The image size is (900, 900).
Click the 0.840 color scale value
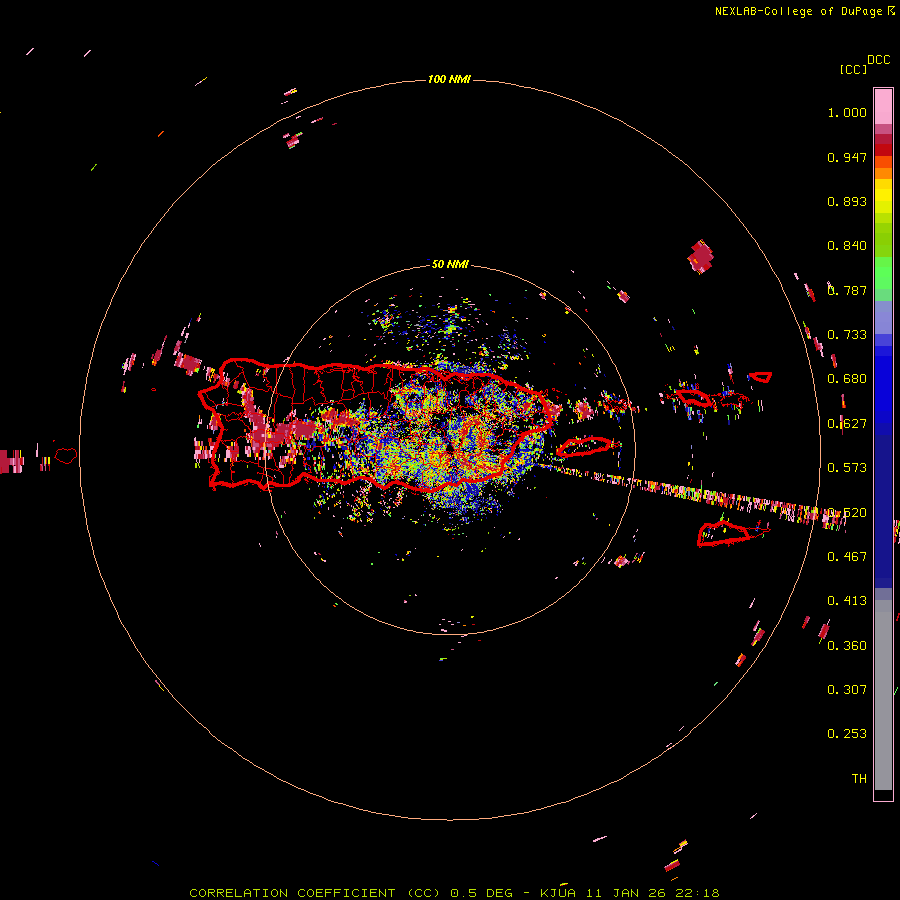point(847,246)
